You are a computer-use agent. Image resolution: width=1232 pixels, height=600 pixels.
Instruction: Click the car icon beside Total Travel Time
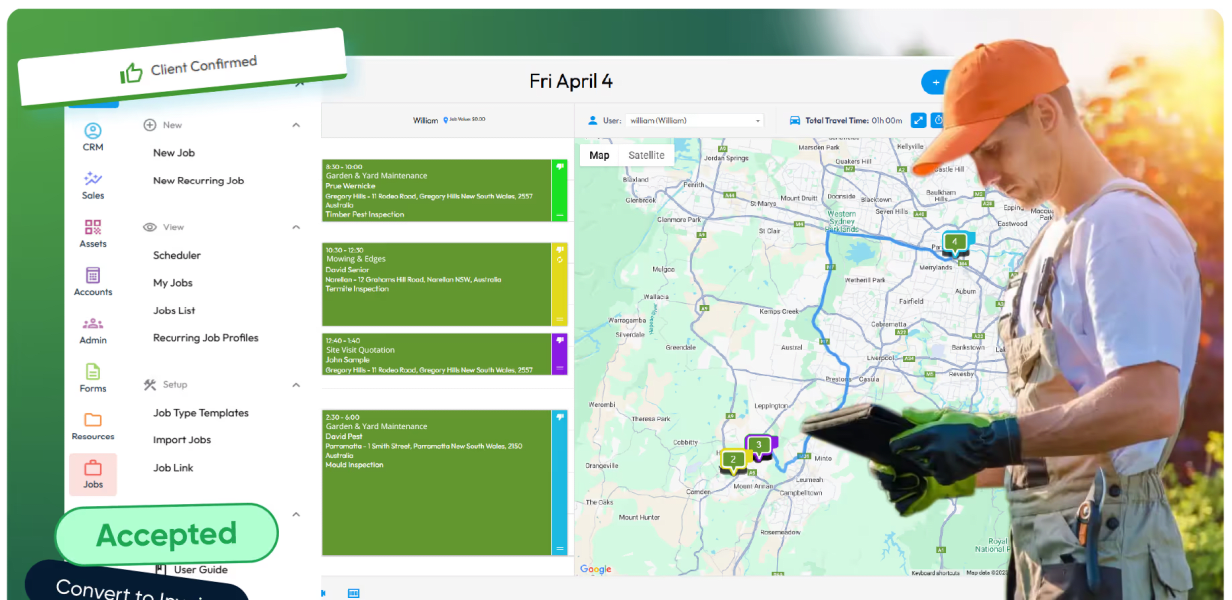pyautogui.click(x=795, y=120)
